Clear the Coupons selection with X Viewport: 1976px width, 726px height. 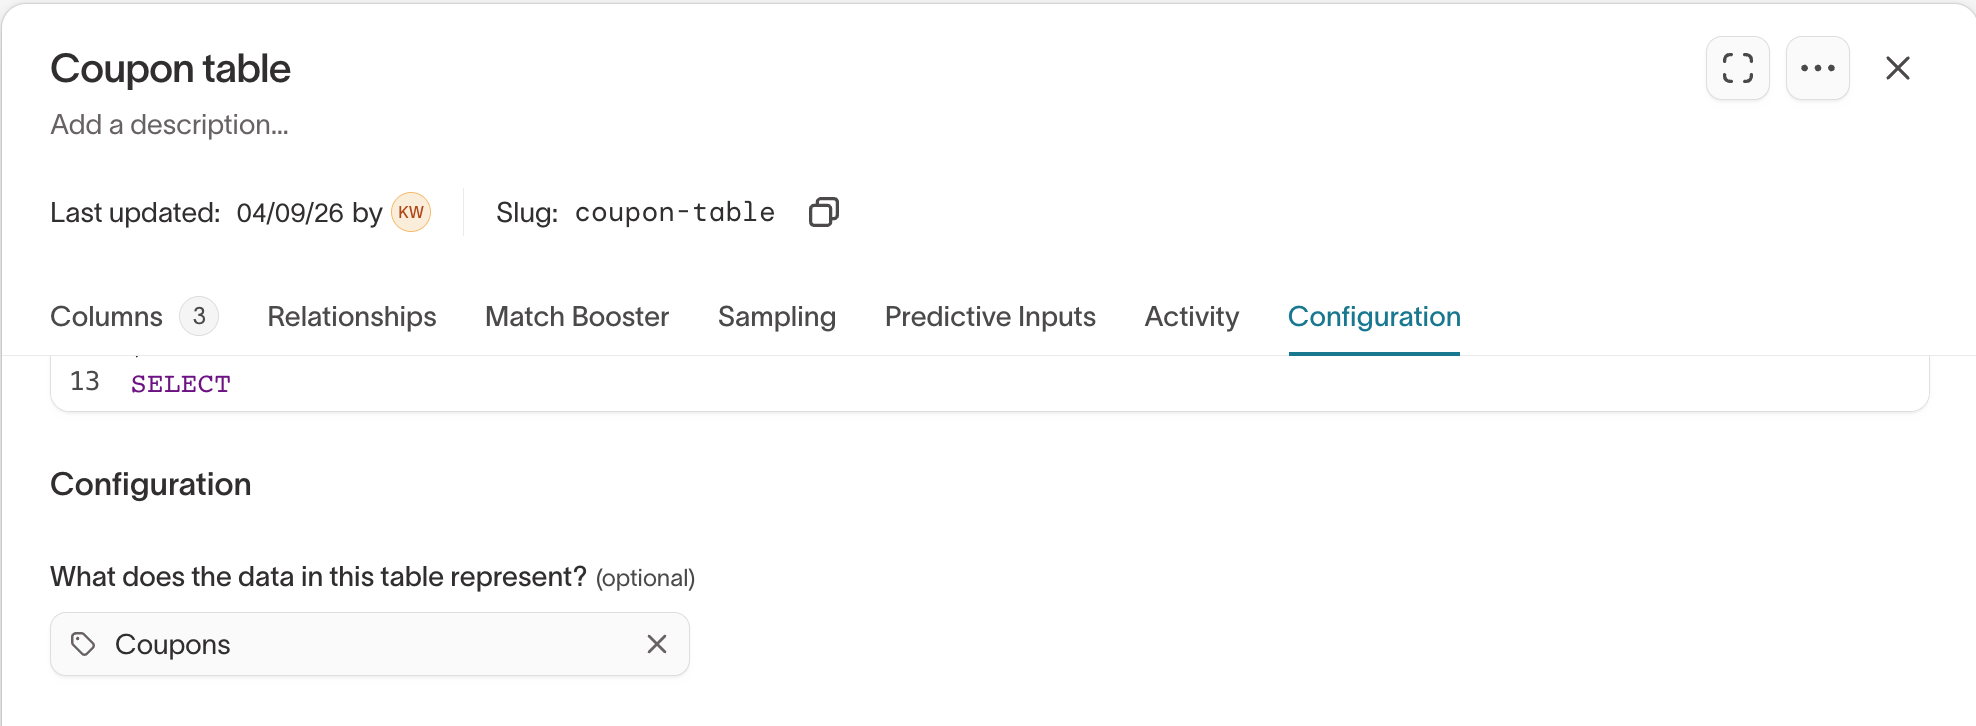pos(656,644)
